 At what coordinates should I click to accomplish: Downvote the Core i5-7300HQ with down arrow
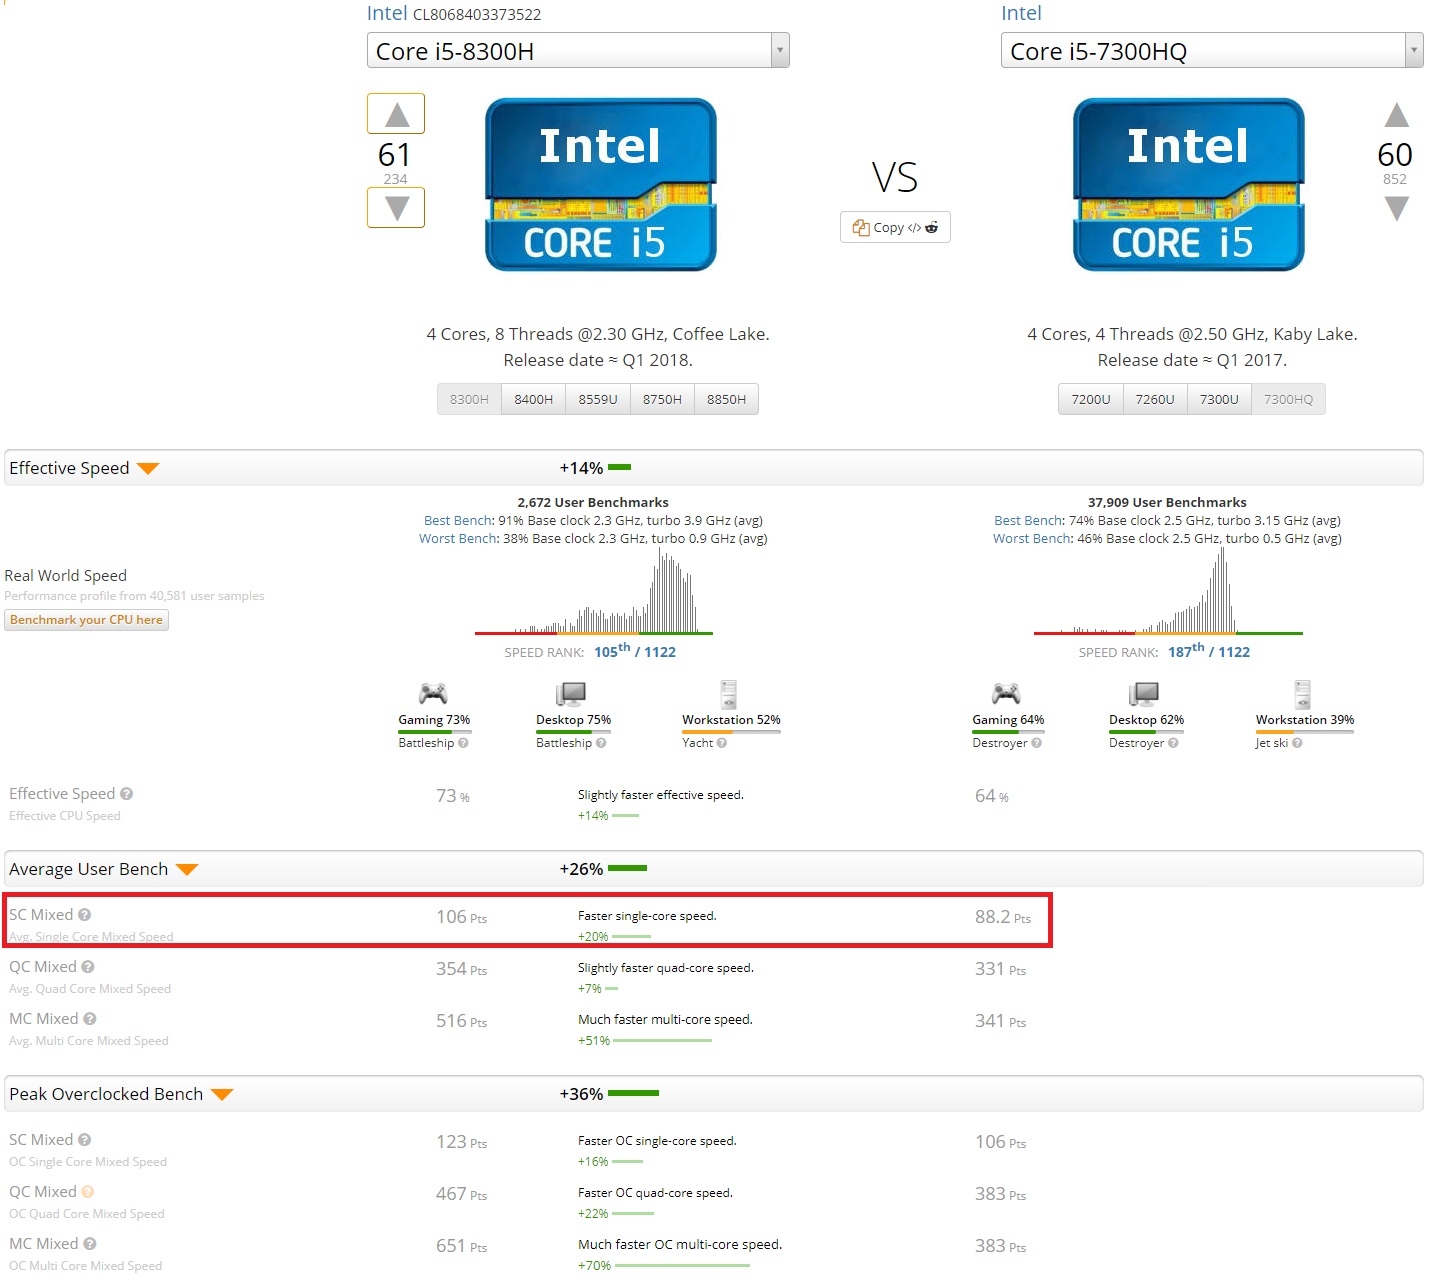tap(1396, 208)
